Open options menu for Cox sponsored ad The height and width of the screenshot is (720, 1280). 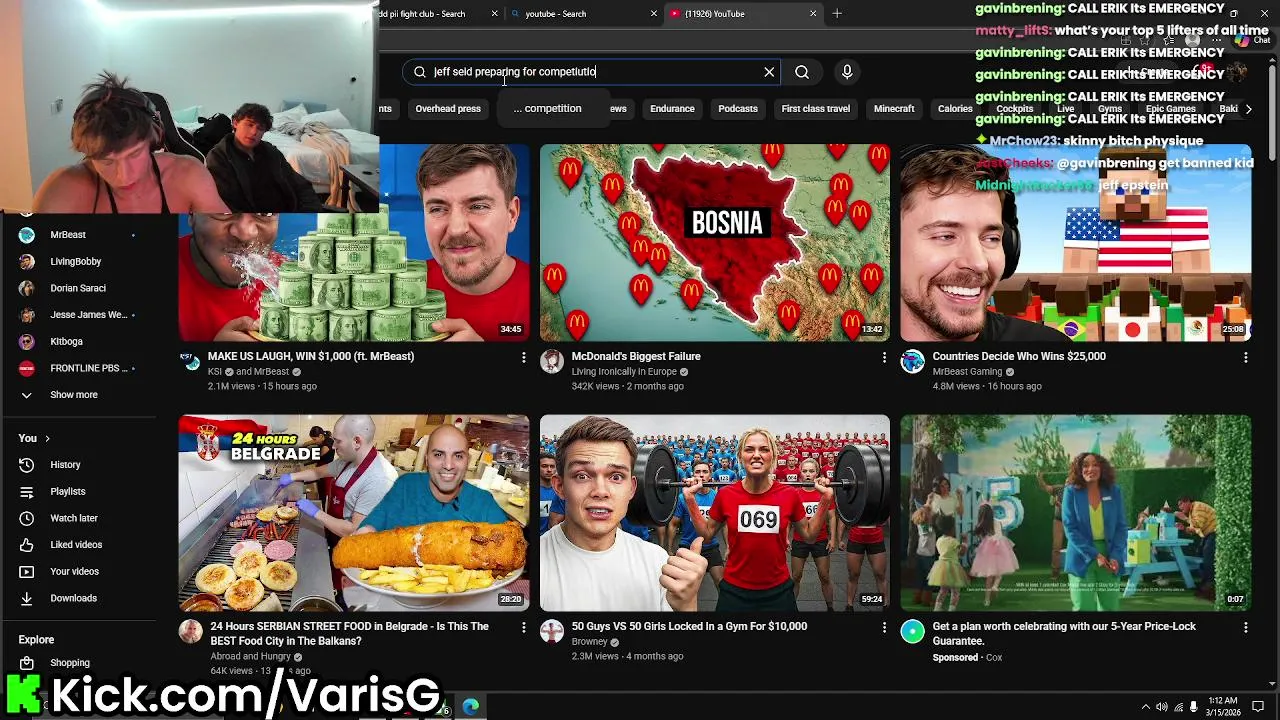(1245, 627)
